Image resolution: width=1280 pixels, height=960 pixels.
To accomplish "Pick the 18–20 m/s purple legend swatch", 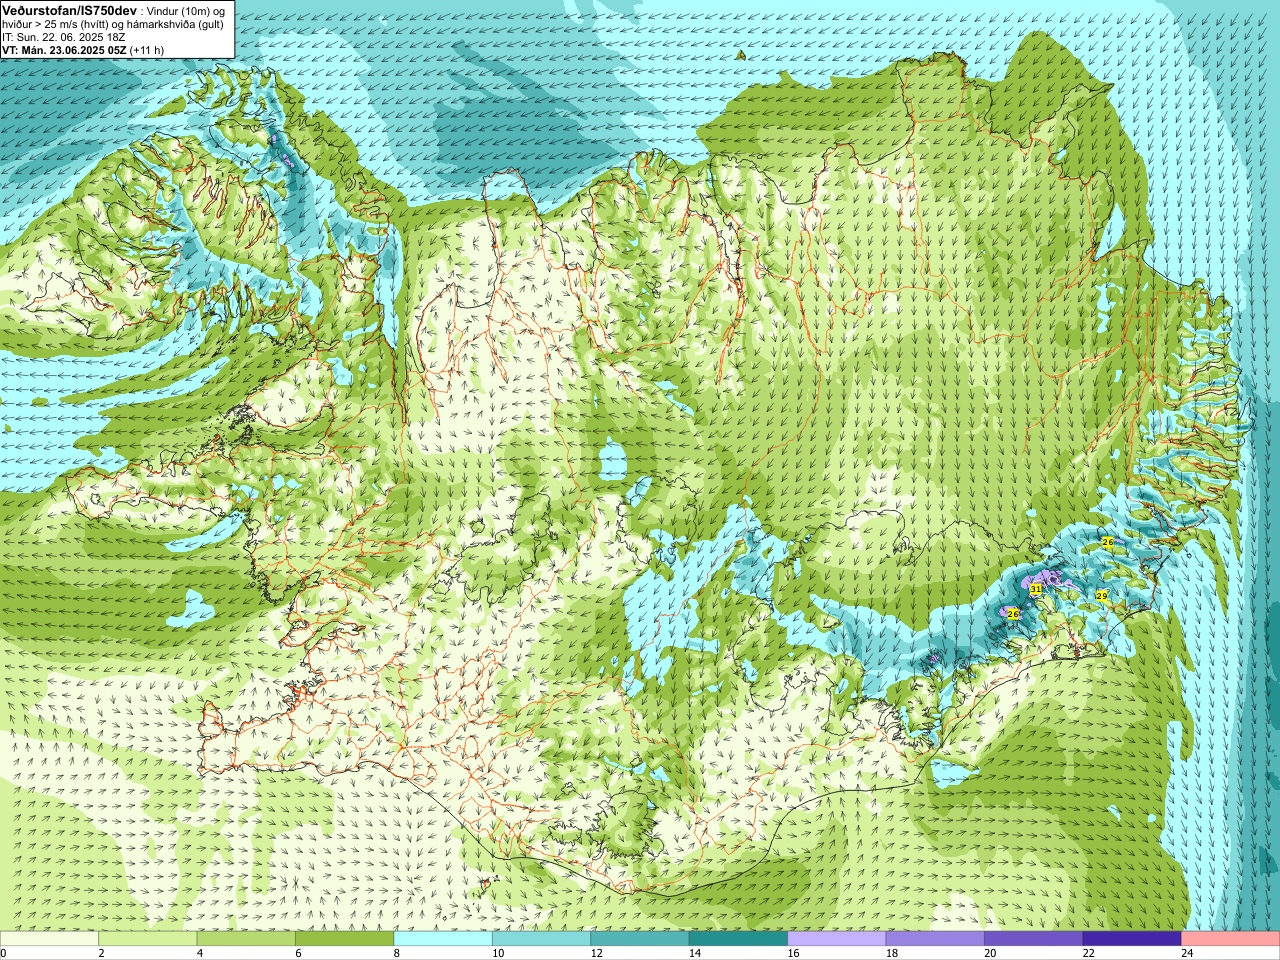I will (x=935, y=939).
